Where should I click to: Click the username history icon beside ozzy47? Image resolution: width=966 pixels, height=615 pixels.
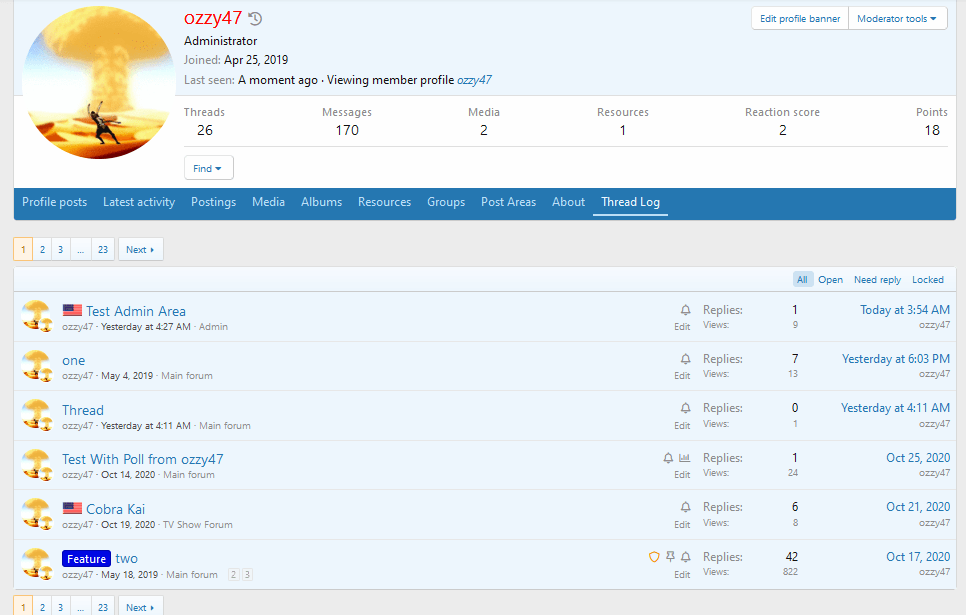(x=255, y=19)
